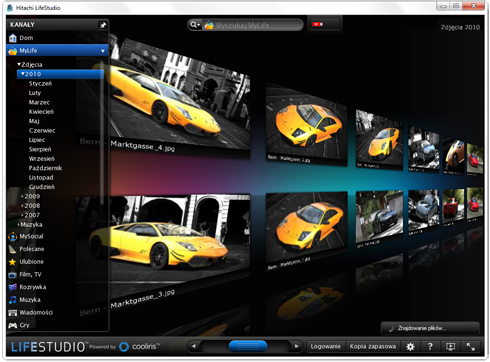Expand the MyLife dropdown arrow

click(103, 51)
